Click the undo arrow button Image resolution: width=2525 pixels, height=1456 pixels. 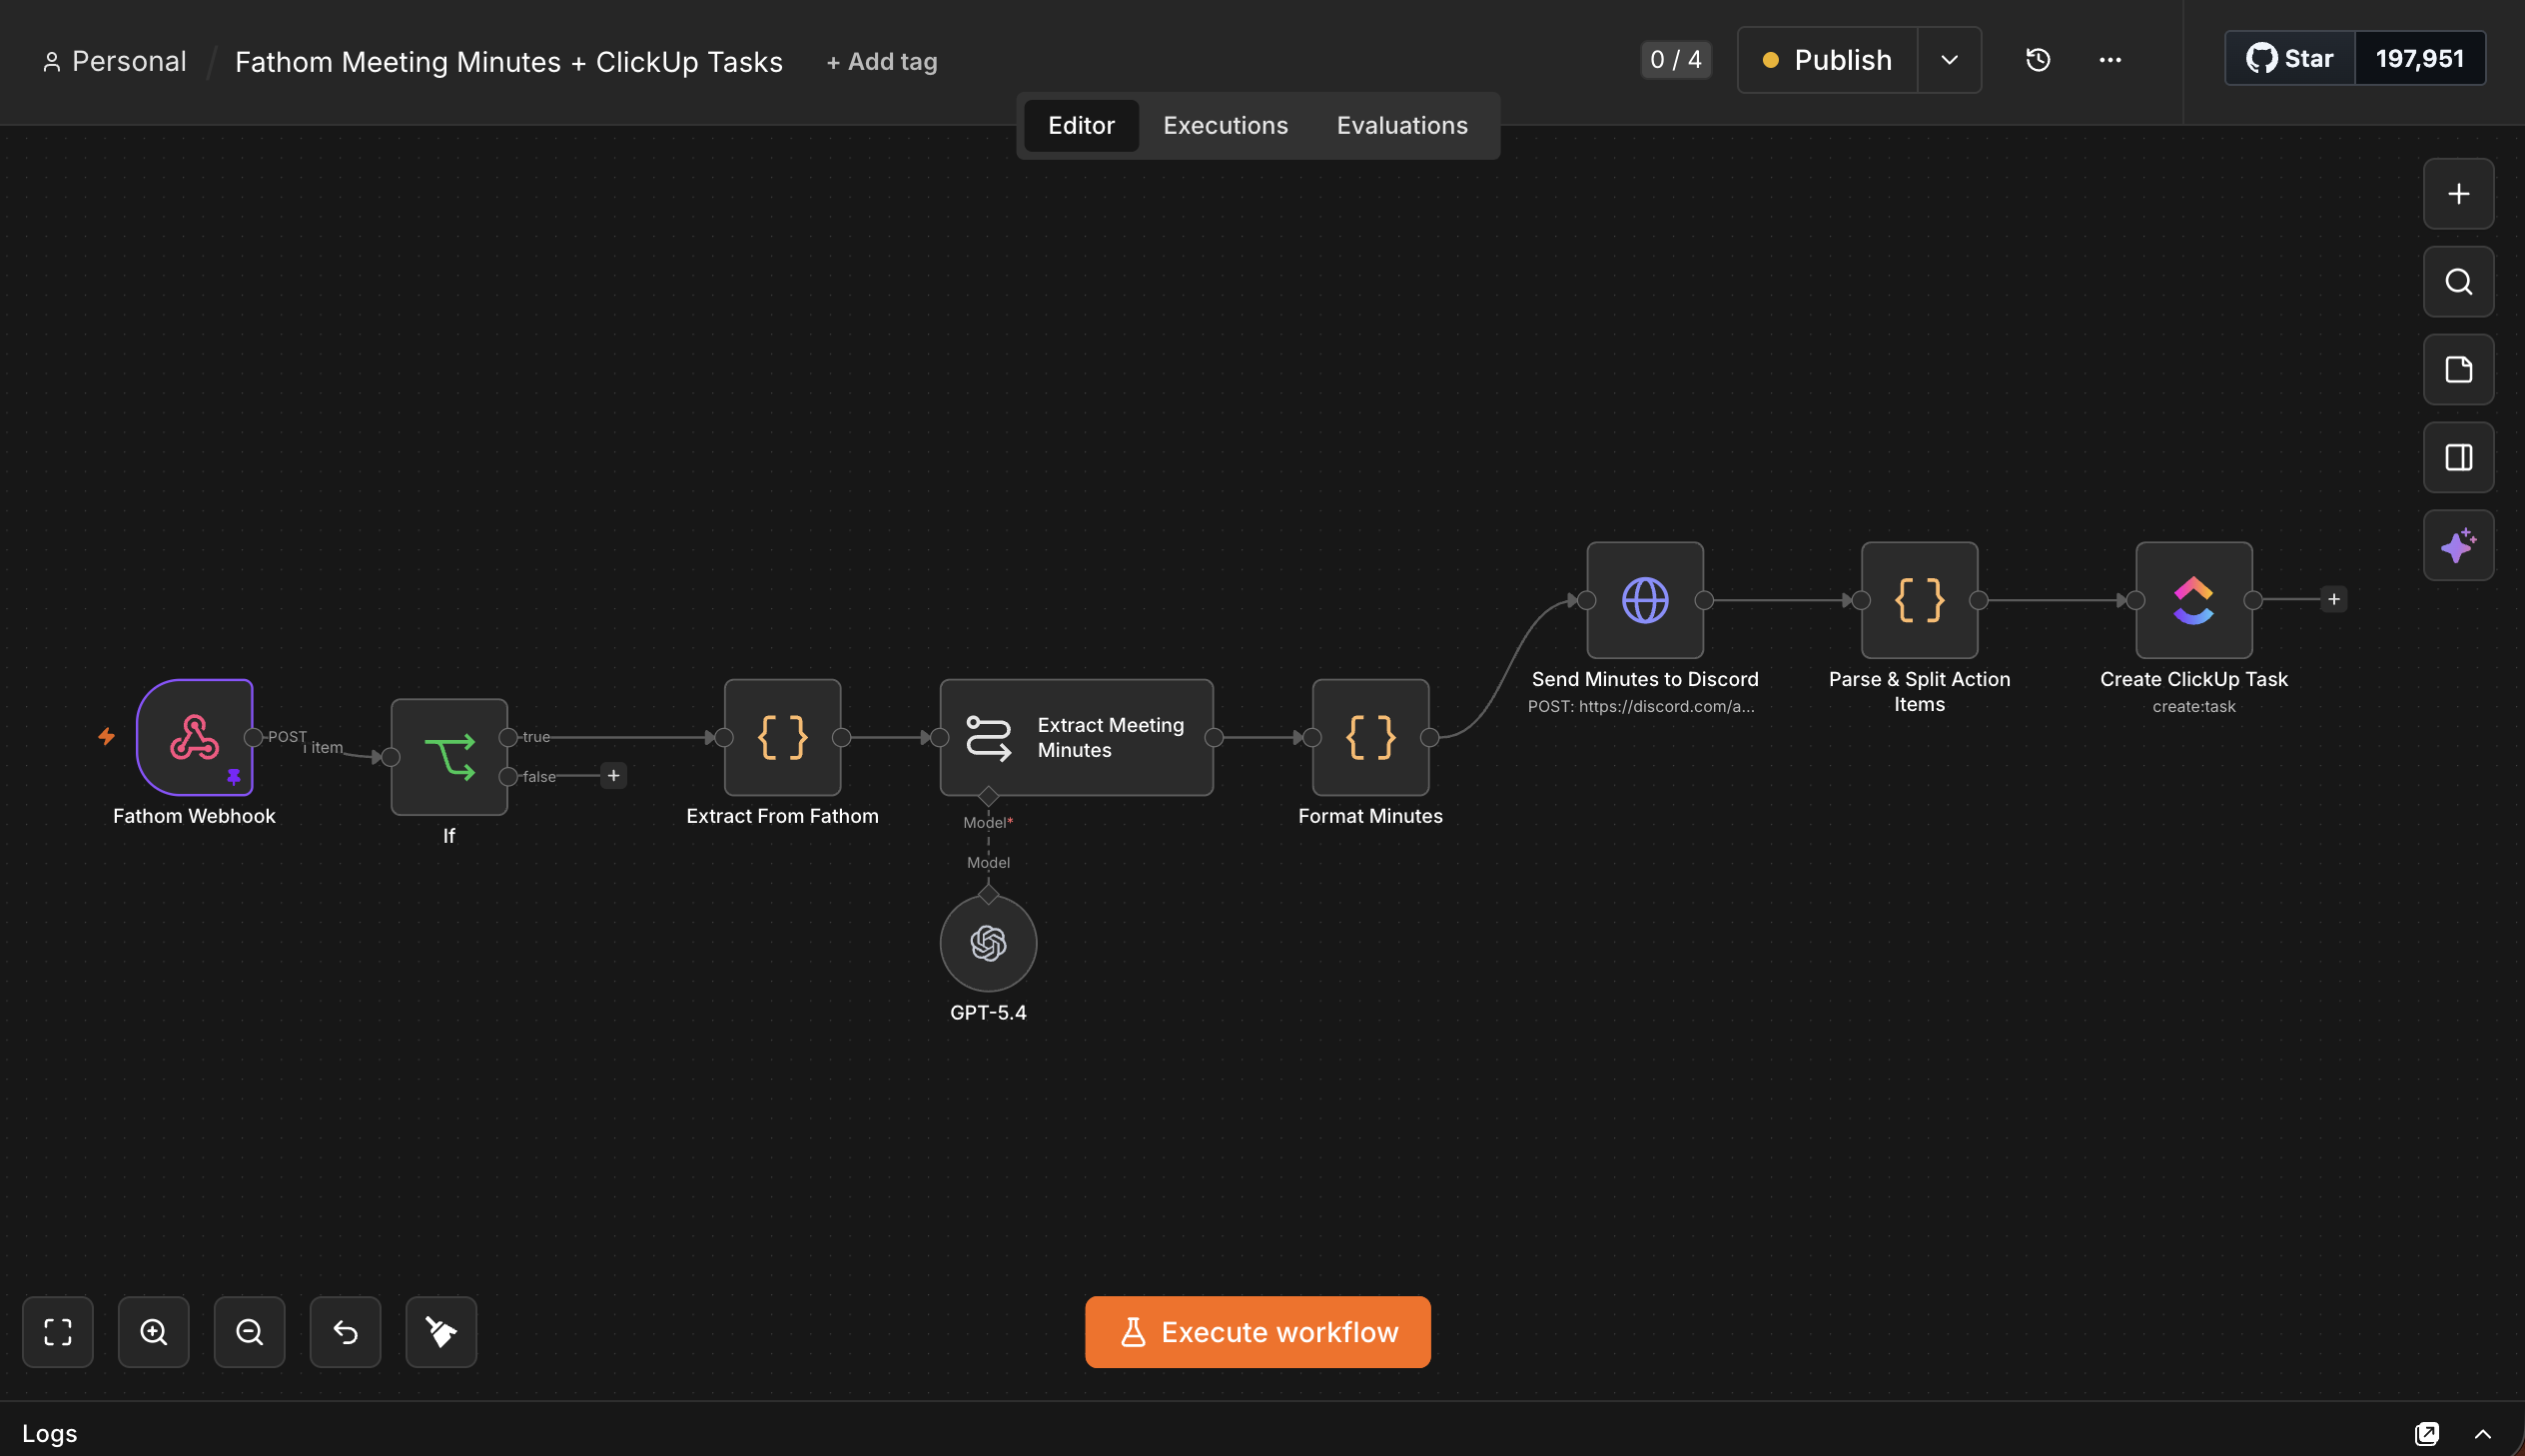point(346,1332)
